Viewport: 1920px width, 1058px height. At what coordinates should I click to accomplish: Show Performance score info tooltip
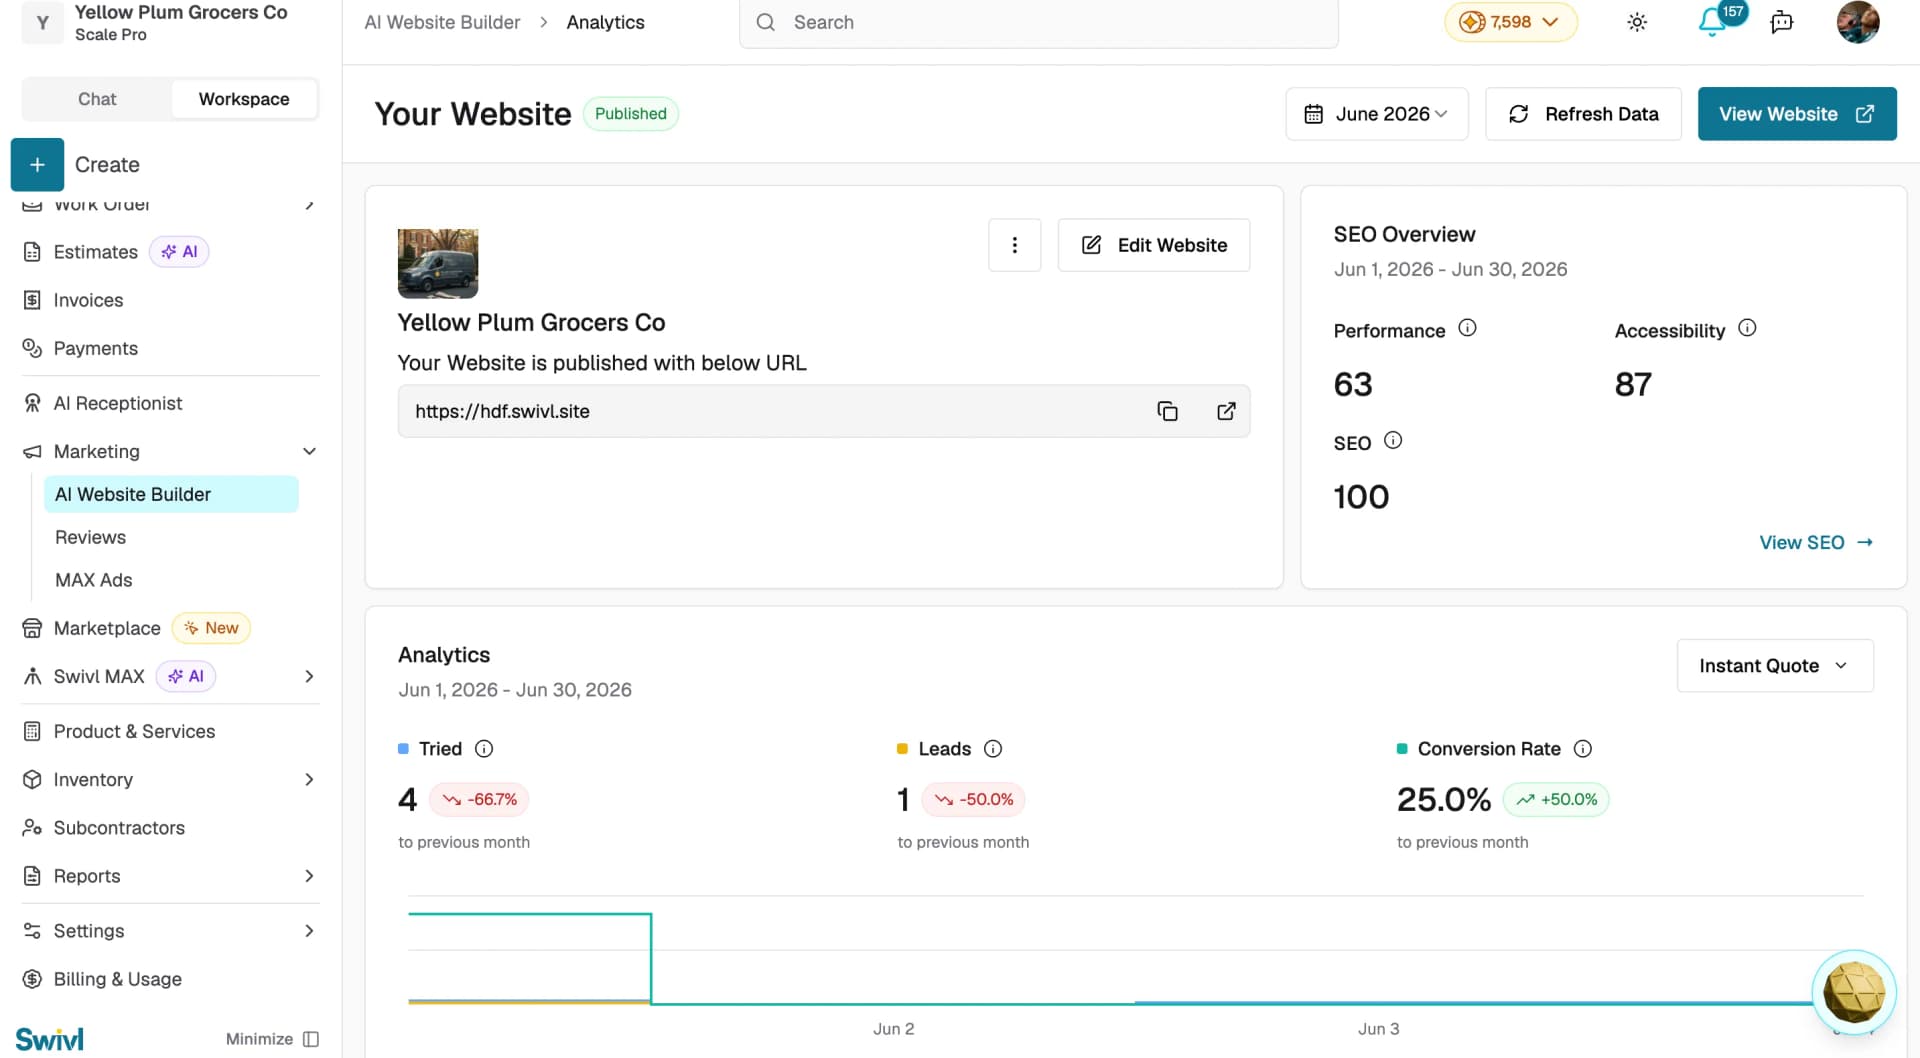(1467, 328)
